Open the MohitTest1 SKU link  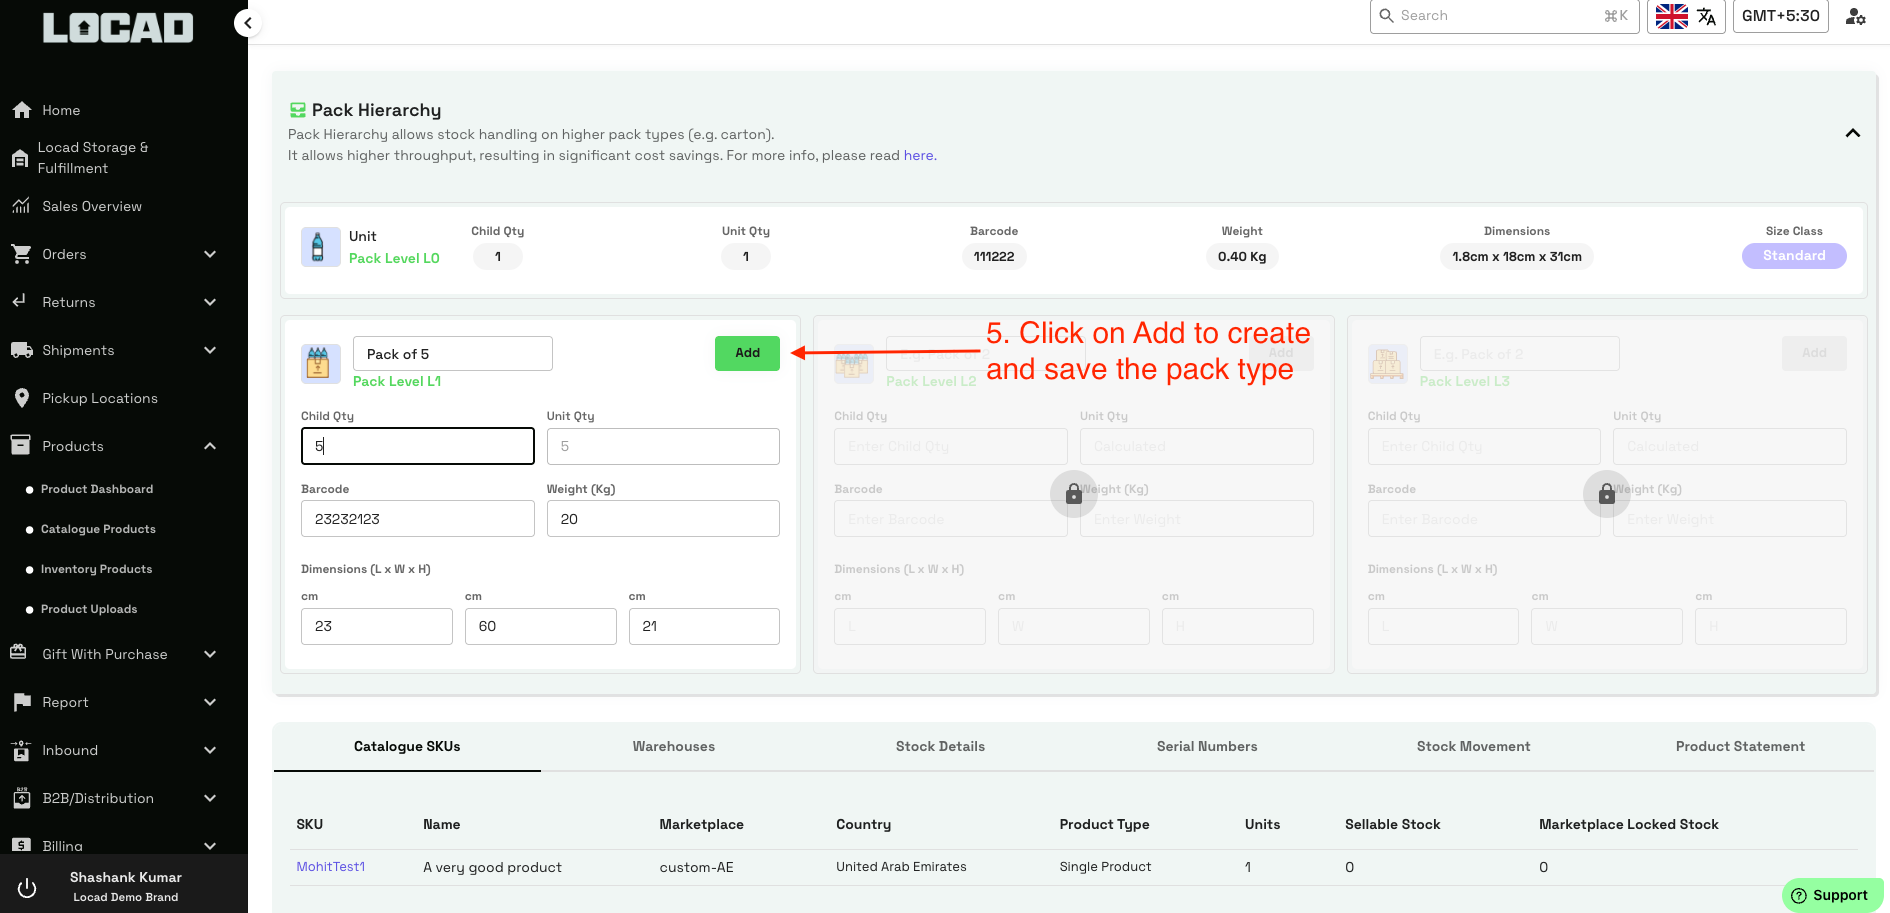[x=331, y=867]
